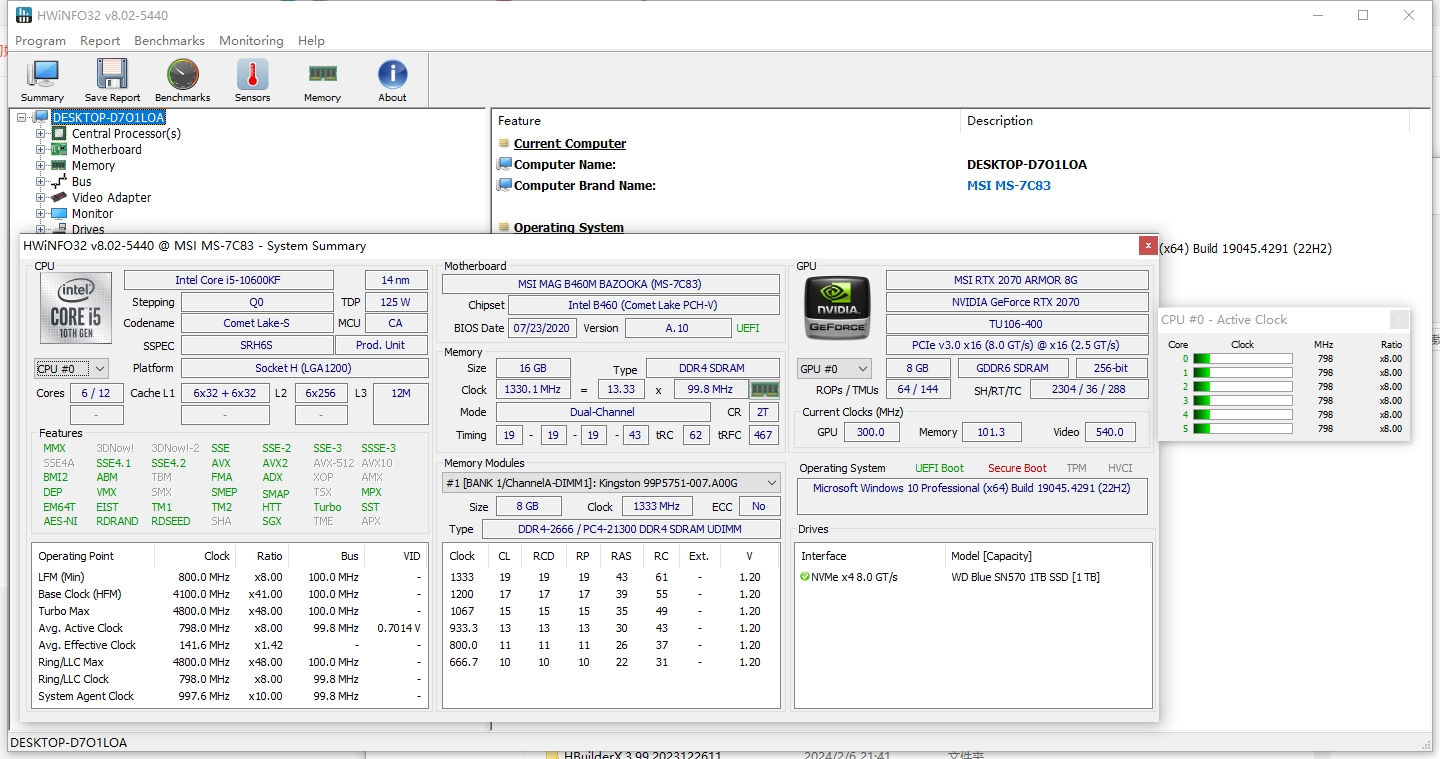Image resolution: width=1440 pixels, height=759 pixels.
Task: Click the HWiNFO32 title bar app icon
Action: (23, 15)
